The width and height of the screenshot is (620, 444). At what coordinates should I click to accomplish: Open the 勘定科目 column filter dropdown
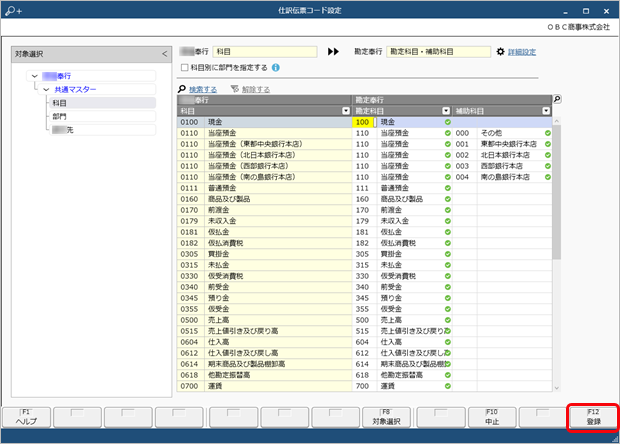(x=446, y=111)
